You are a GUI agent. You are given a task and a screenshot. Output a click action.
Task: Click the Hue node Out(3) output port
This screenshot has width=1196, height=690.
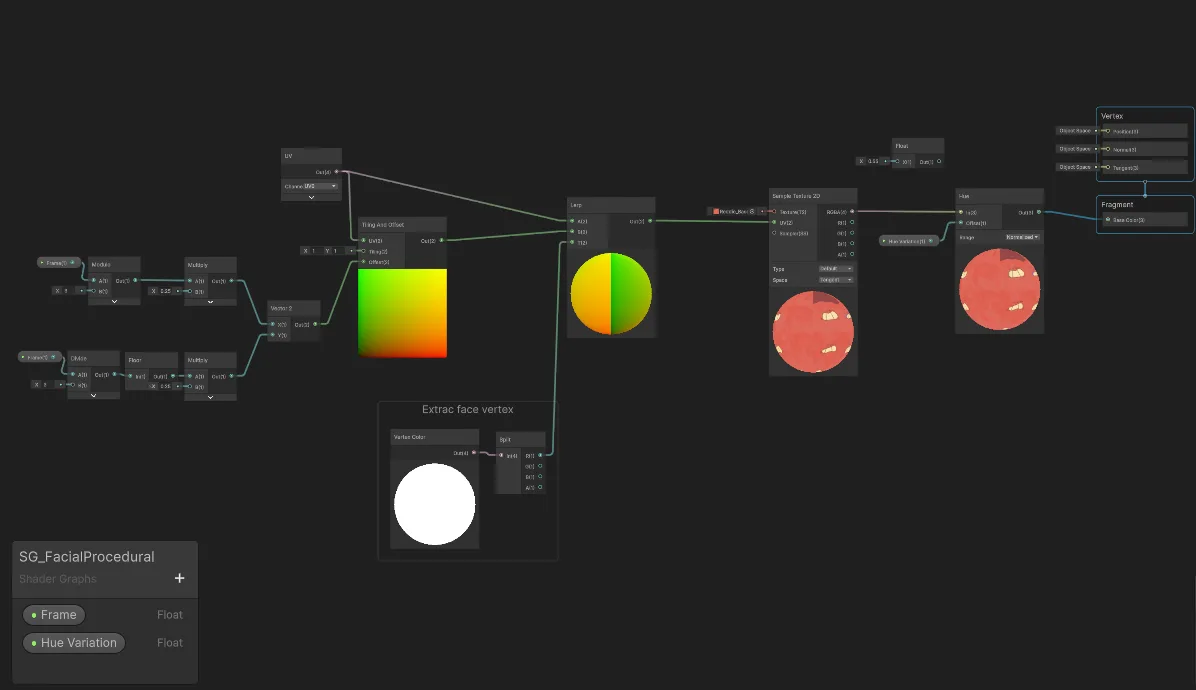coord(1039,212)
